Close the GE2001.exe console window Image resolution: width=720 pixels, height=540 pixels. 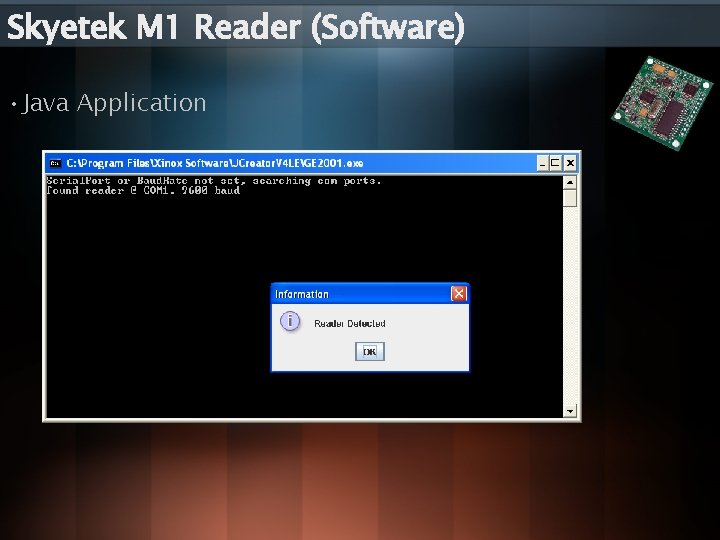570,163
